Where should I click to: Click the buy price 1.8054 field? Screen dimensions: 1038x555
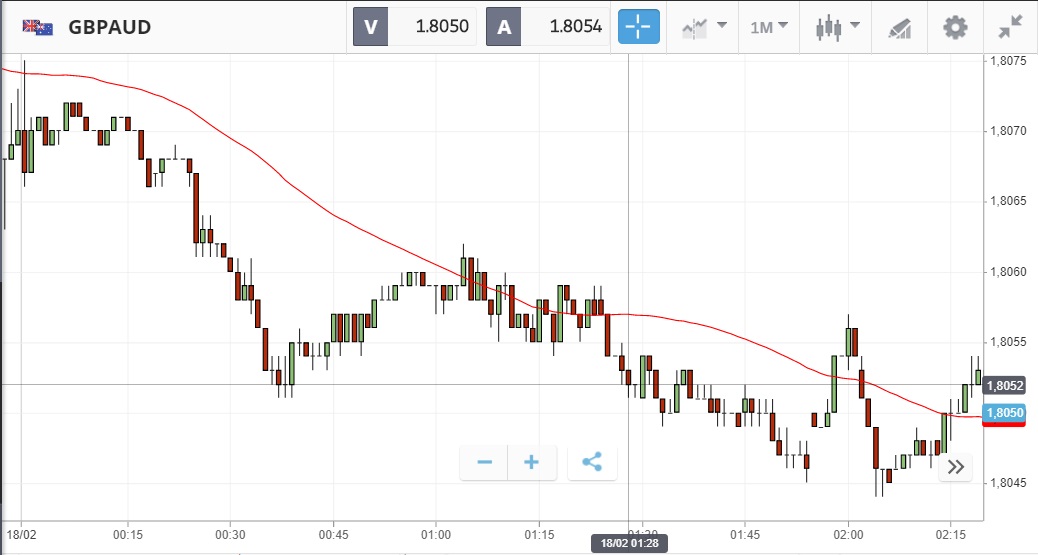566,27
